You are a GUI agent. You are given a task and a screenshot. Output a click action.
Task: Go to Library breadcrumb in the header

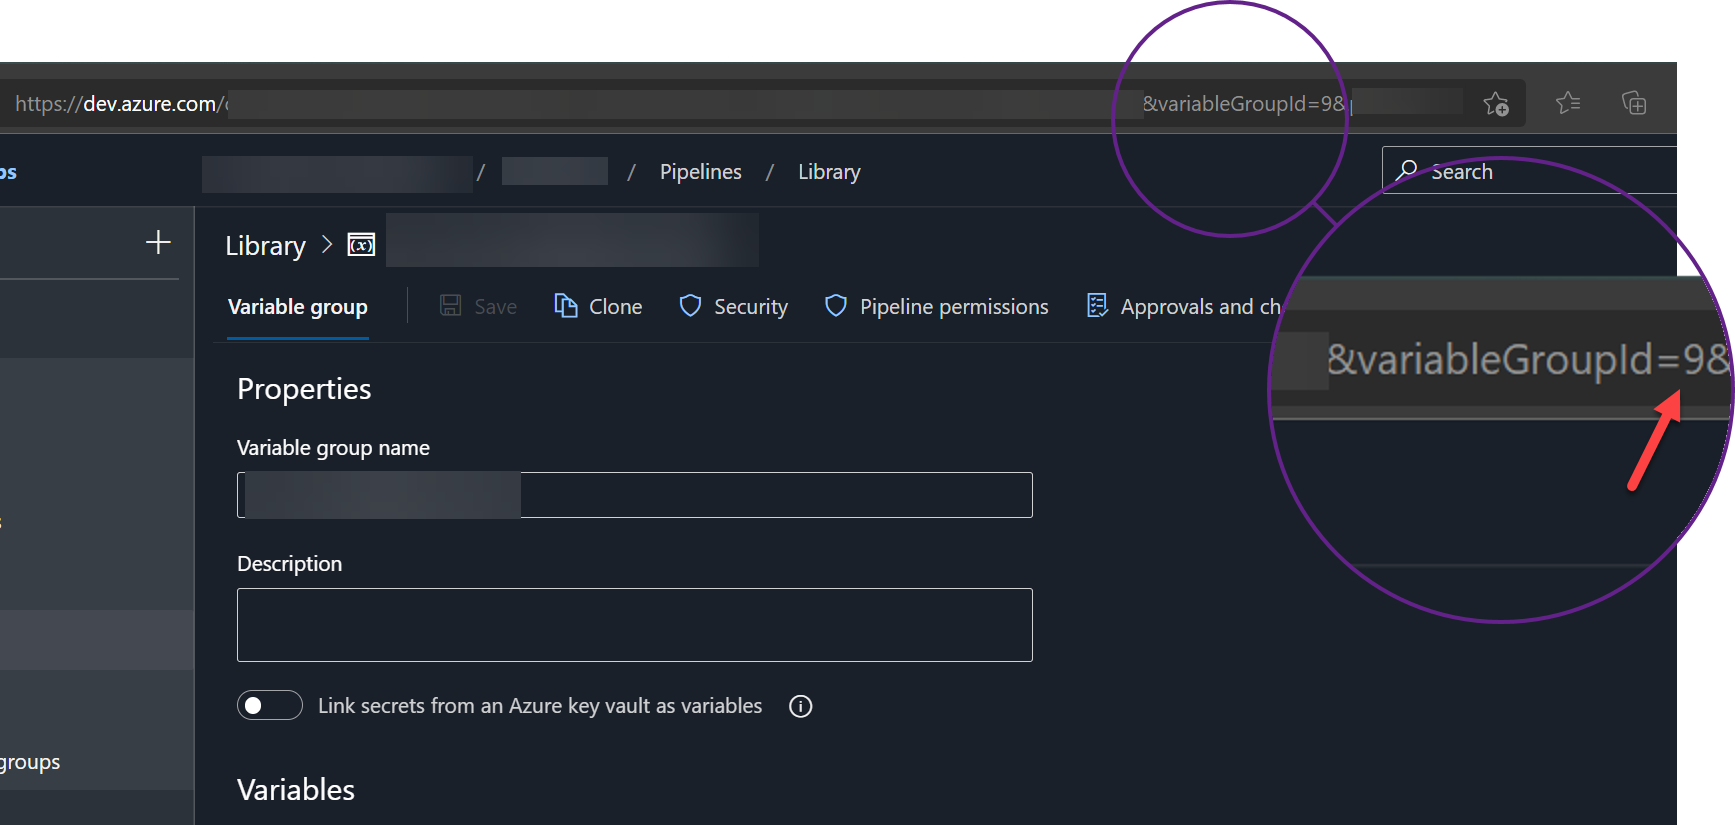coord(829,172)
